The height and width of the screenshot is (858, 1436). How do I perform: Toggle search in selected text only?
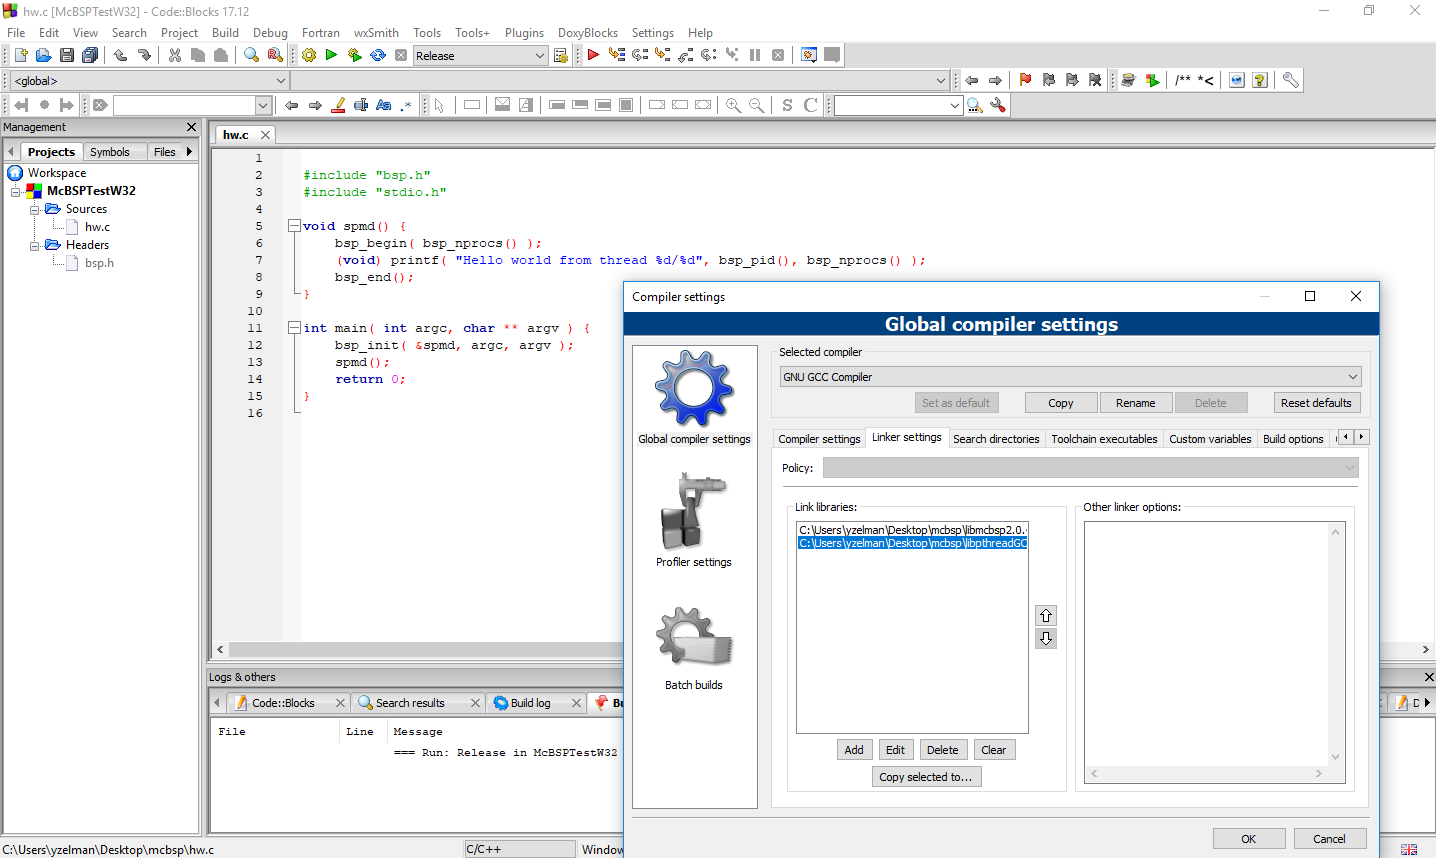point(361,105)
